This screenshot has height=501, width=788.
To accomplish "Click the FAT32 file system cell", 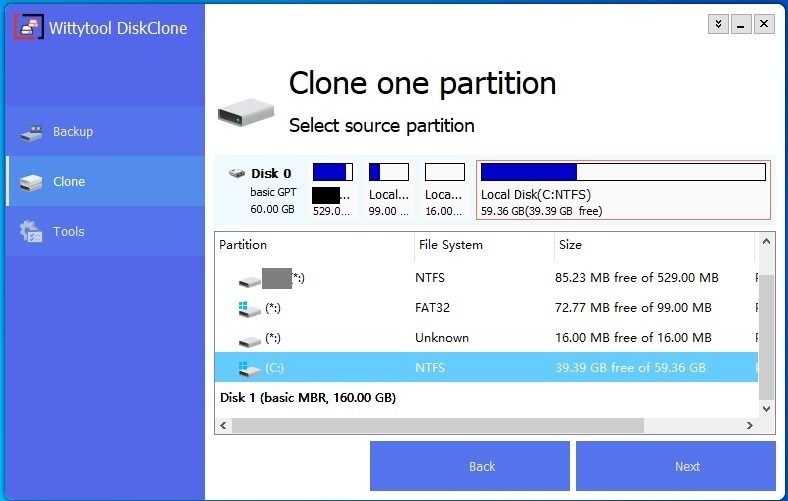I will click(432, 308).
